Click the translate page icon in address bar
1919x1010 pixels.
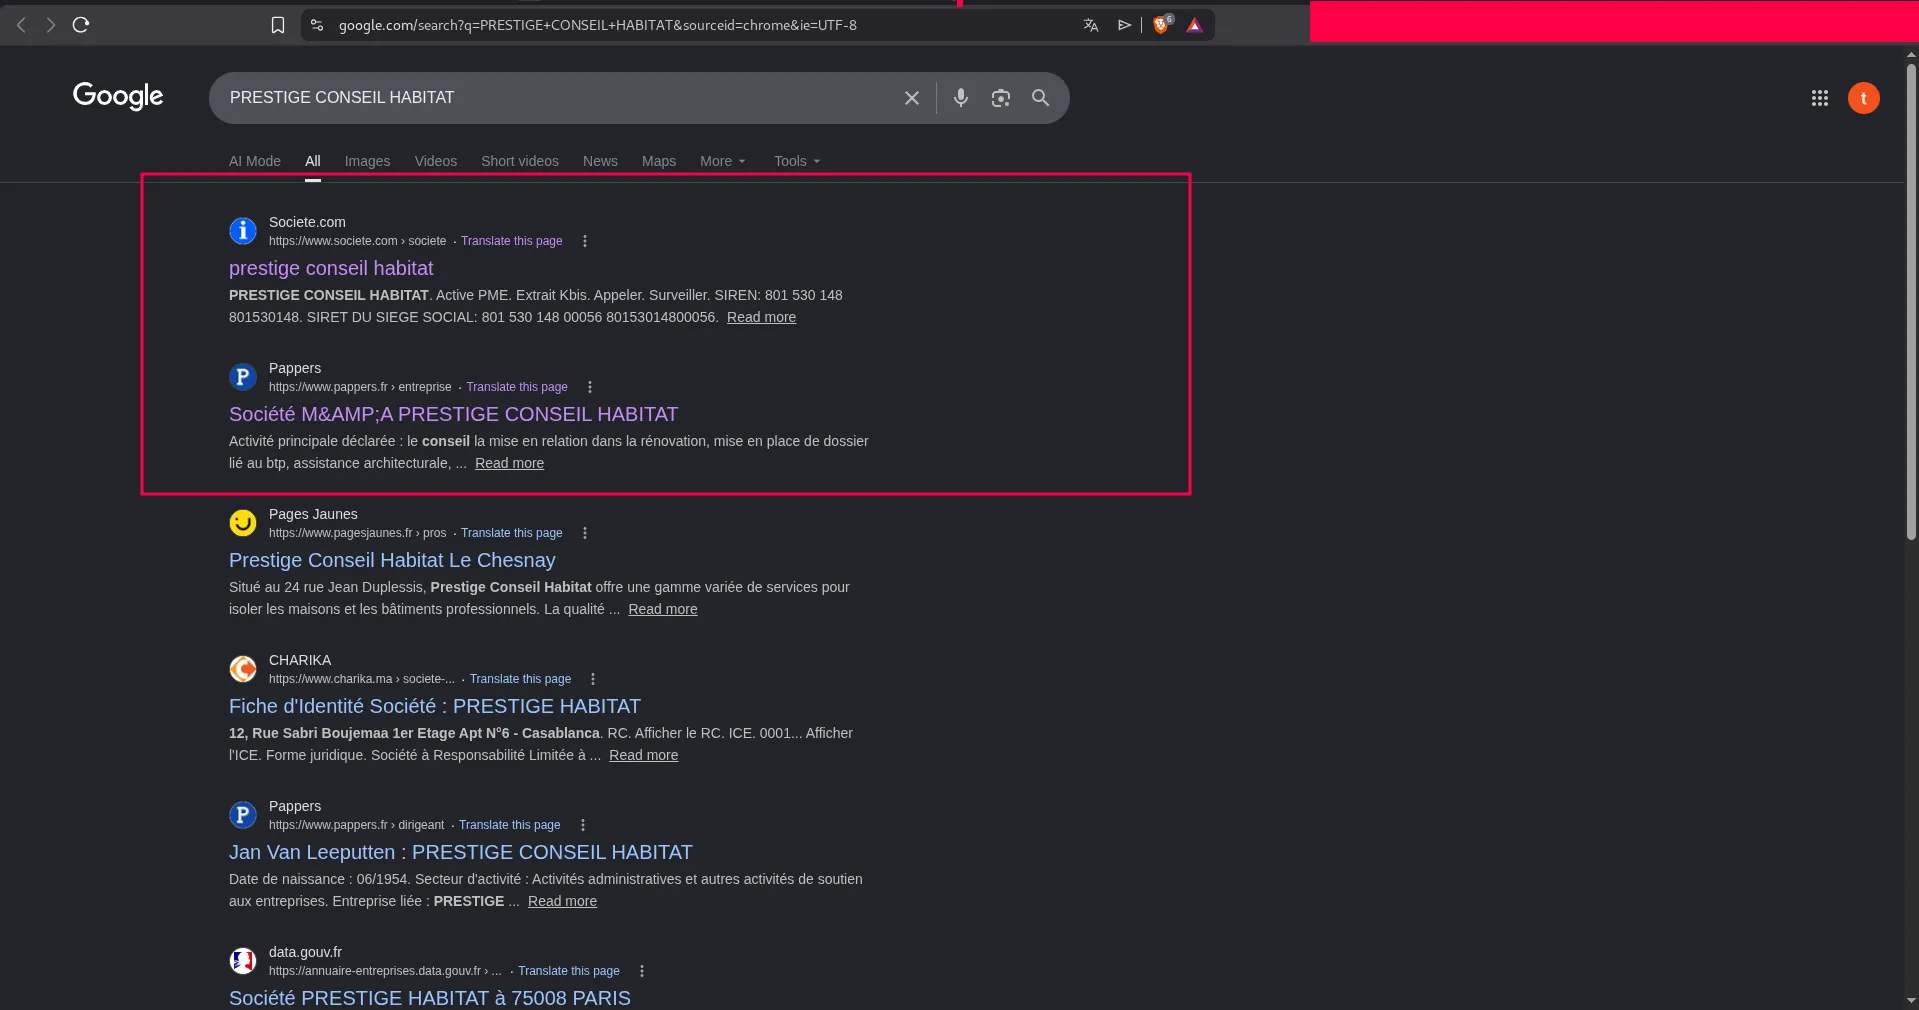pos(1090,25)
